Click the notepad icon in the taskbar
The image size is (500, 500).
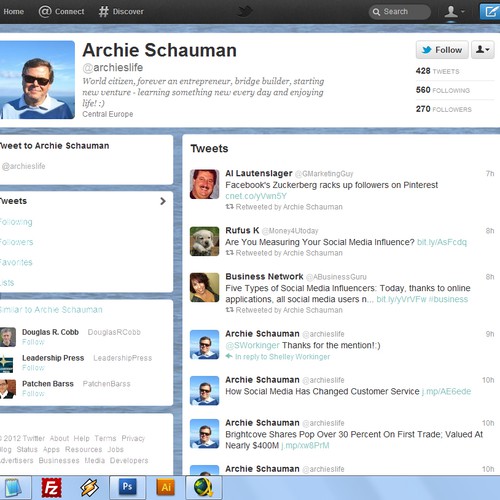(x=13, y=488)
